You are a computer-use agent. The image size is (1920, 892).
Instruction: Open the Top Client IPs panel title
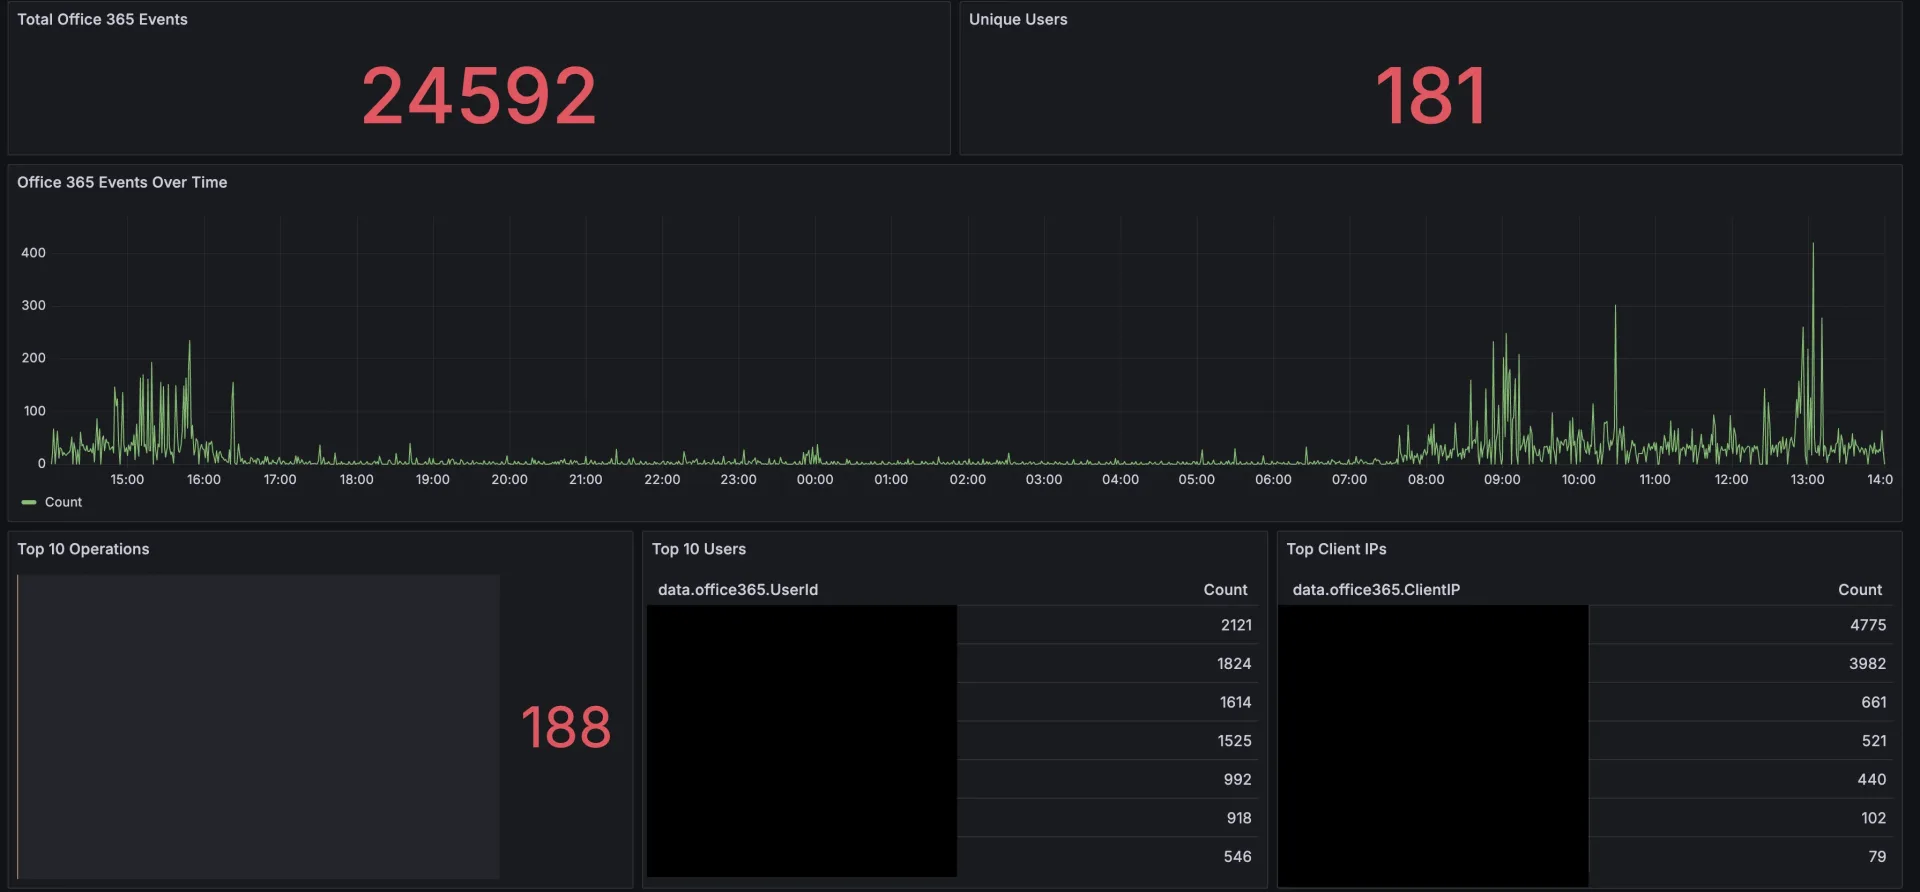pos(1336,549)
